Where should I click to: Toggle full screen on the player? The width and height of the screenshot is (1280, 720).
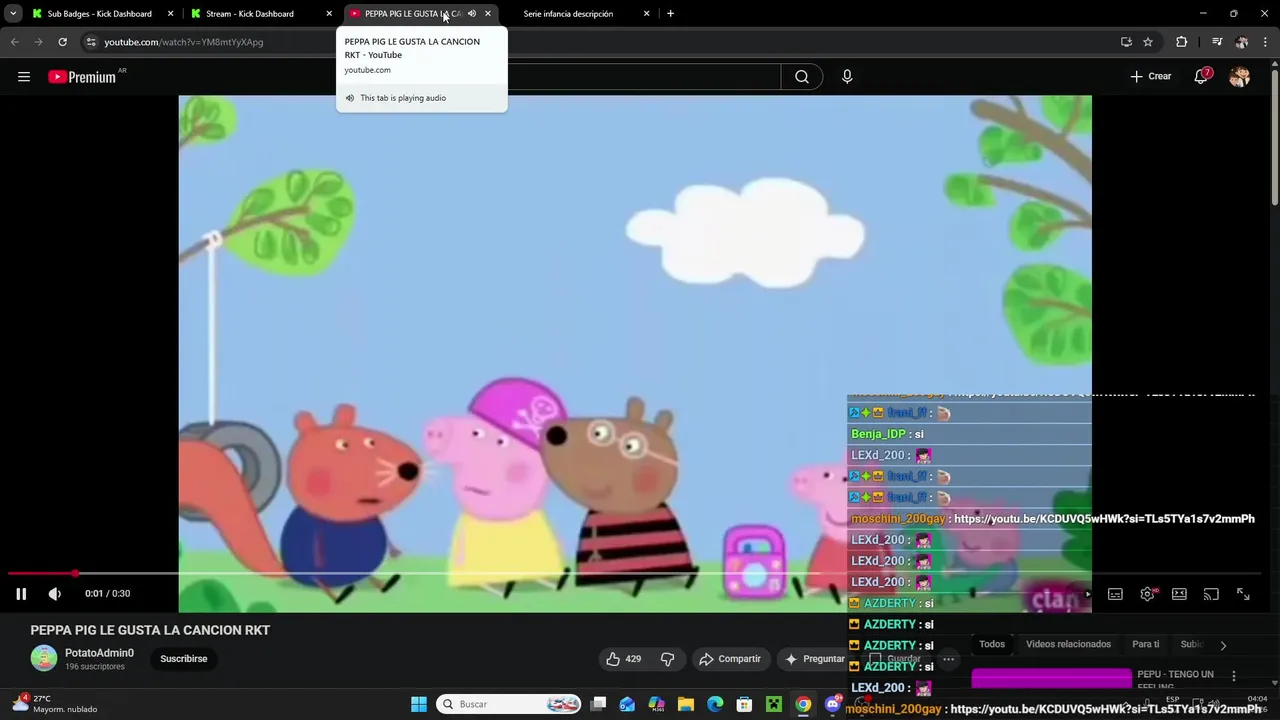point(1243,594)
